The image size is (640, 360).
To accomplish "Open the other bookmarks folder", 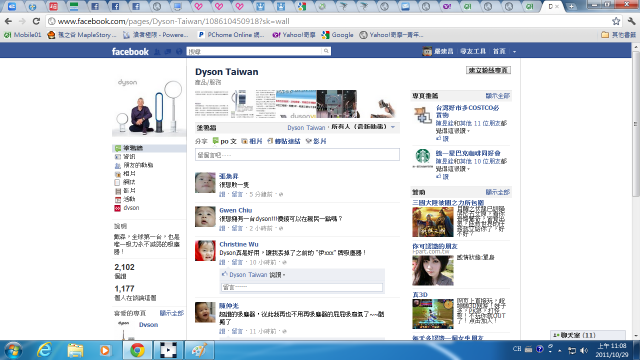I will [618, 35].
